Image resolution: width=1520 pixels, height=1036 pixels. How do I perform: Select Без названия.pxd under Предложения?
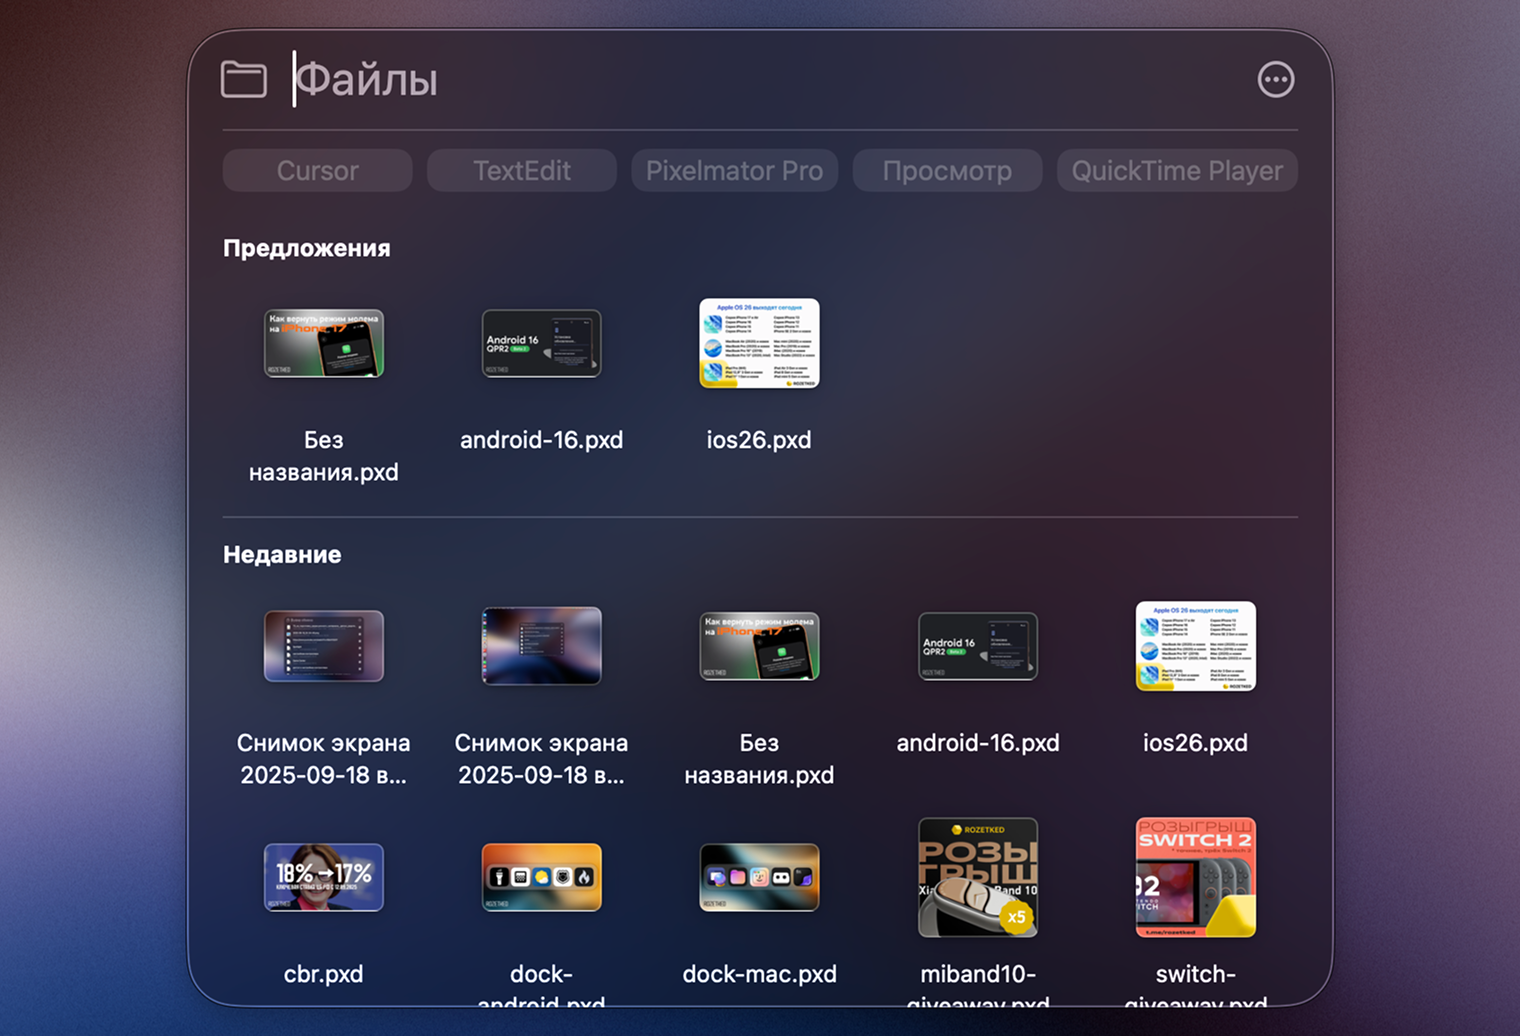[323, 344]
